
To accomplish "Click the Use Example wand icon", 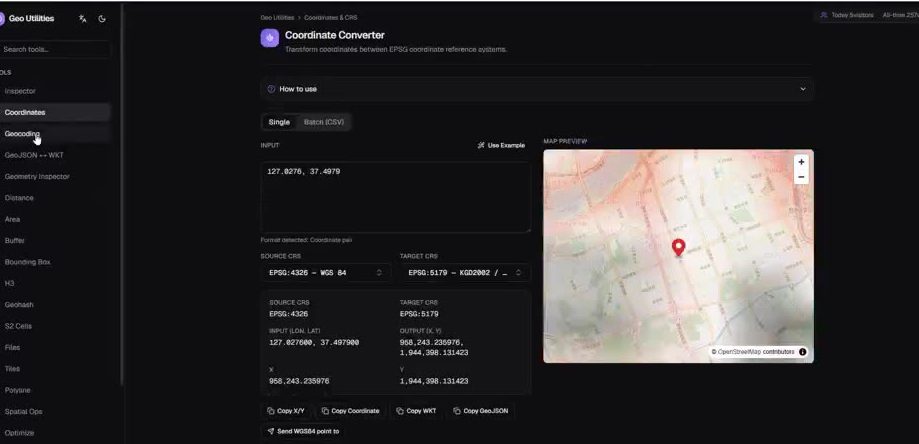I will click(481, 145).
